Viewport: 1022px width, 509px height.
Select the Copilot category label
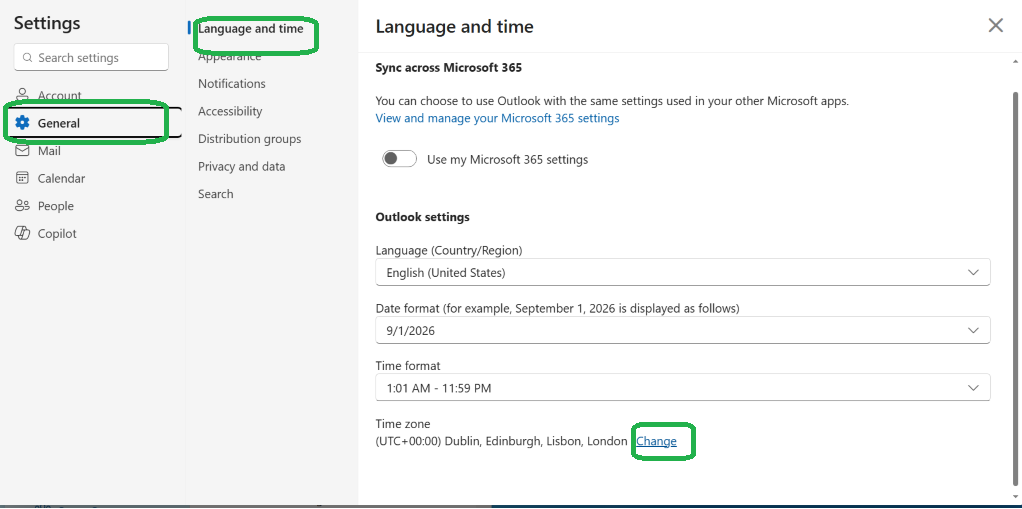pos(57,233)
